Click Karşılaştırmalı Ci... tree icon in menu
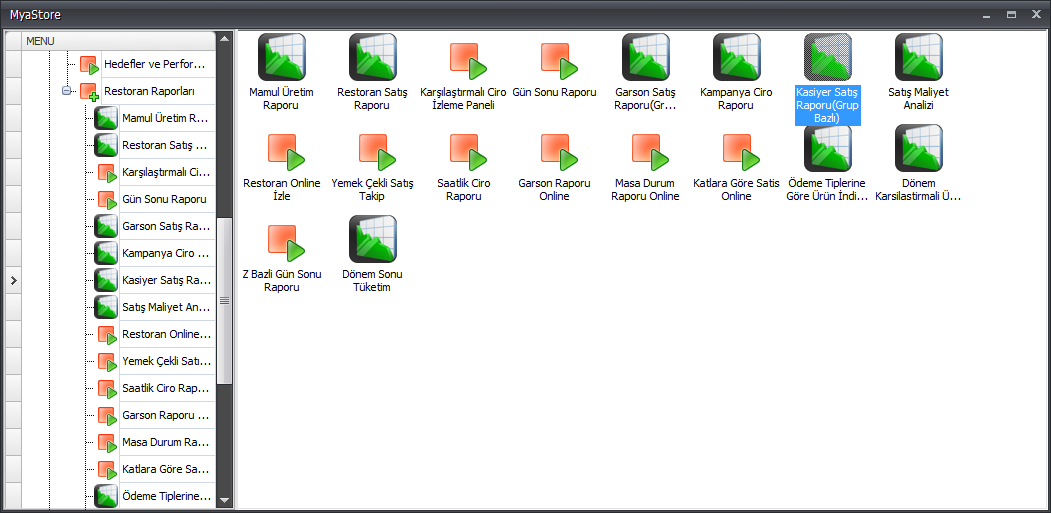Viewport: 1051px width, 513px height. (107, 172)
